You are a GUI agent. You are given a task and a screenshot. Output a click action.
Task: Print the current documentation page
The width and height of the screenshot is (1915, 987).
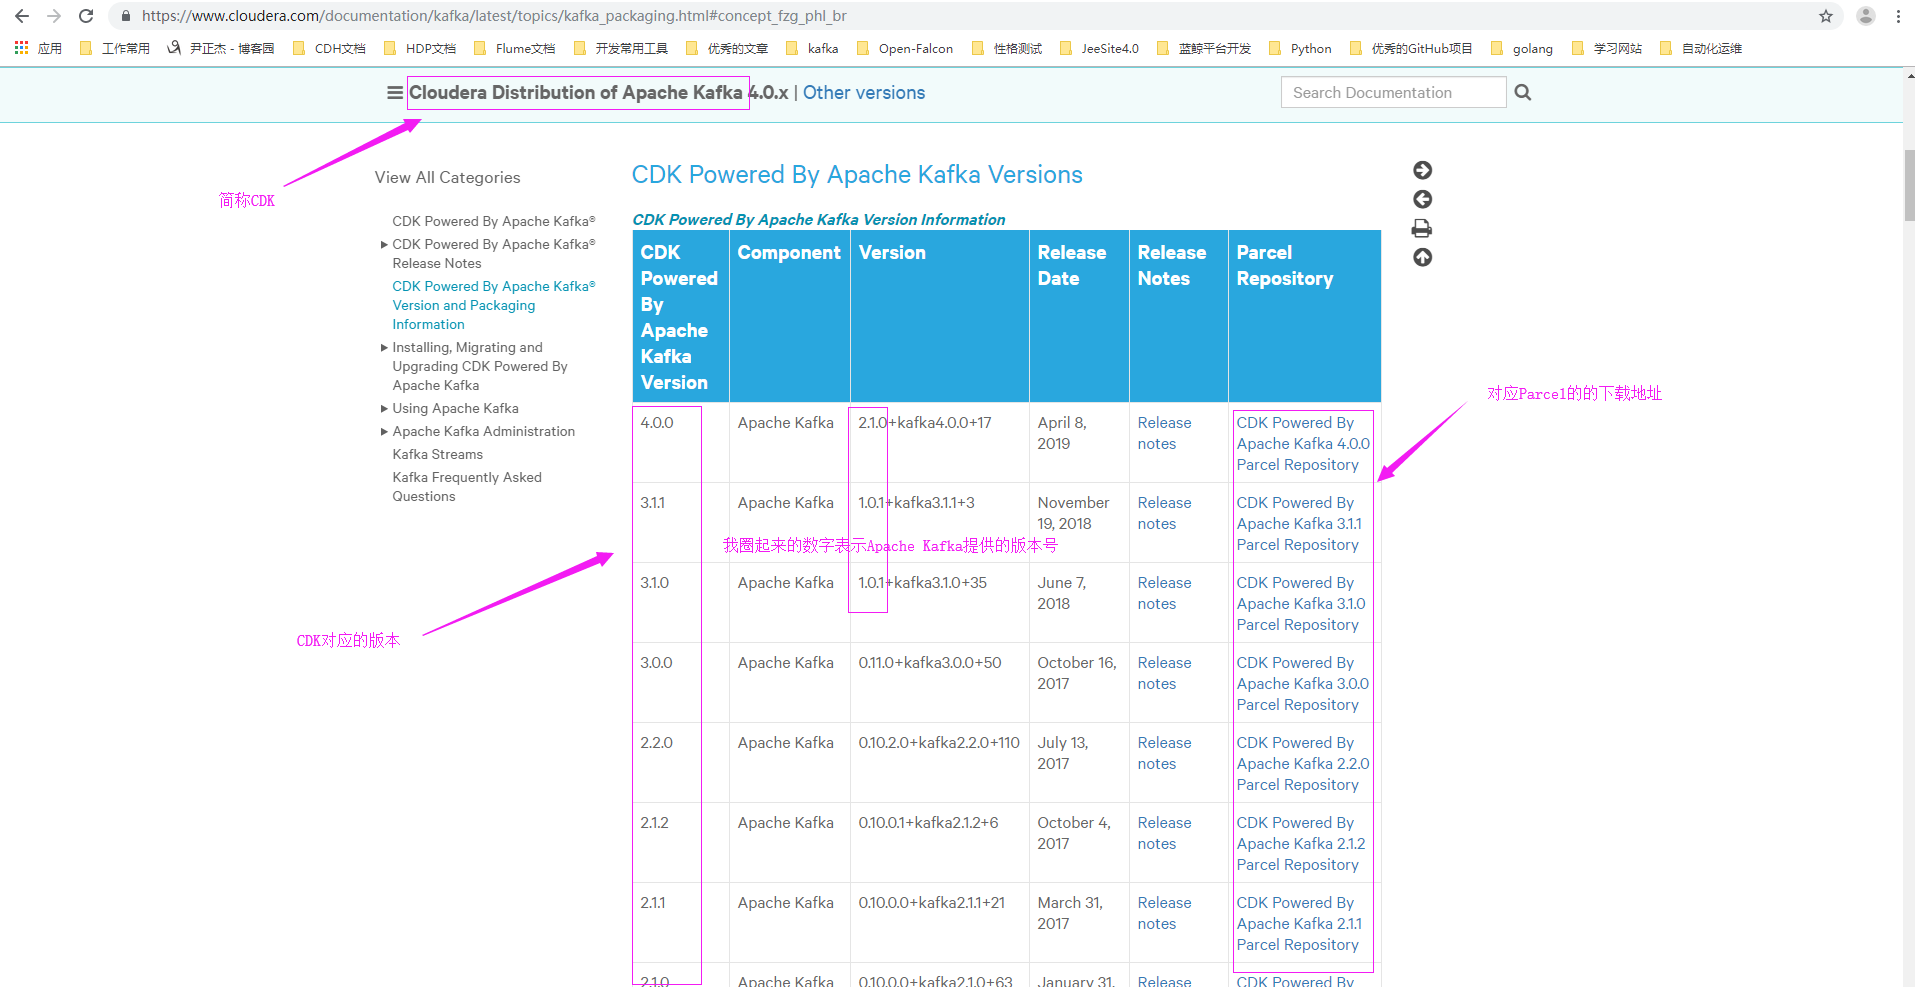(1422, 228)
